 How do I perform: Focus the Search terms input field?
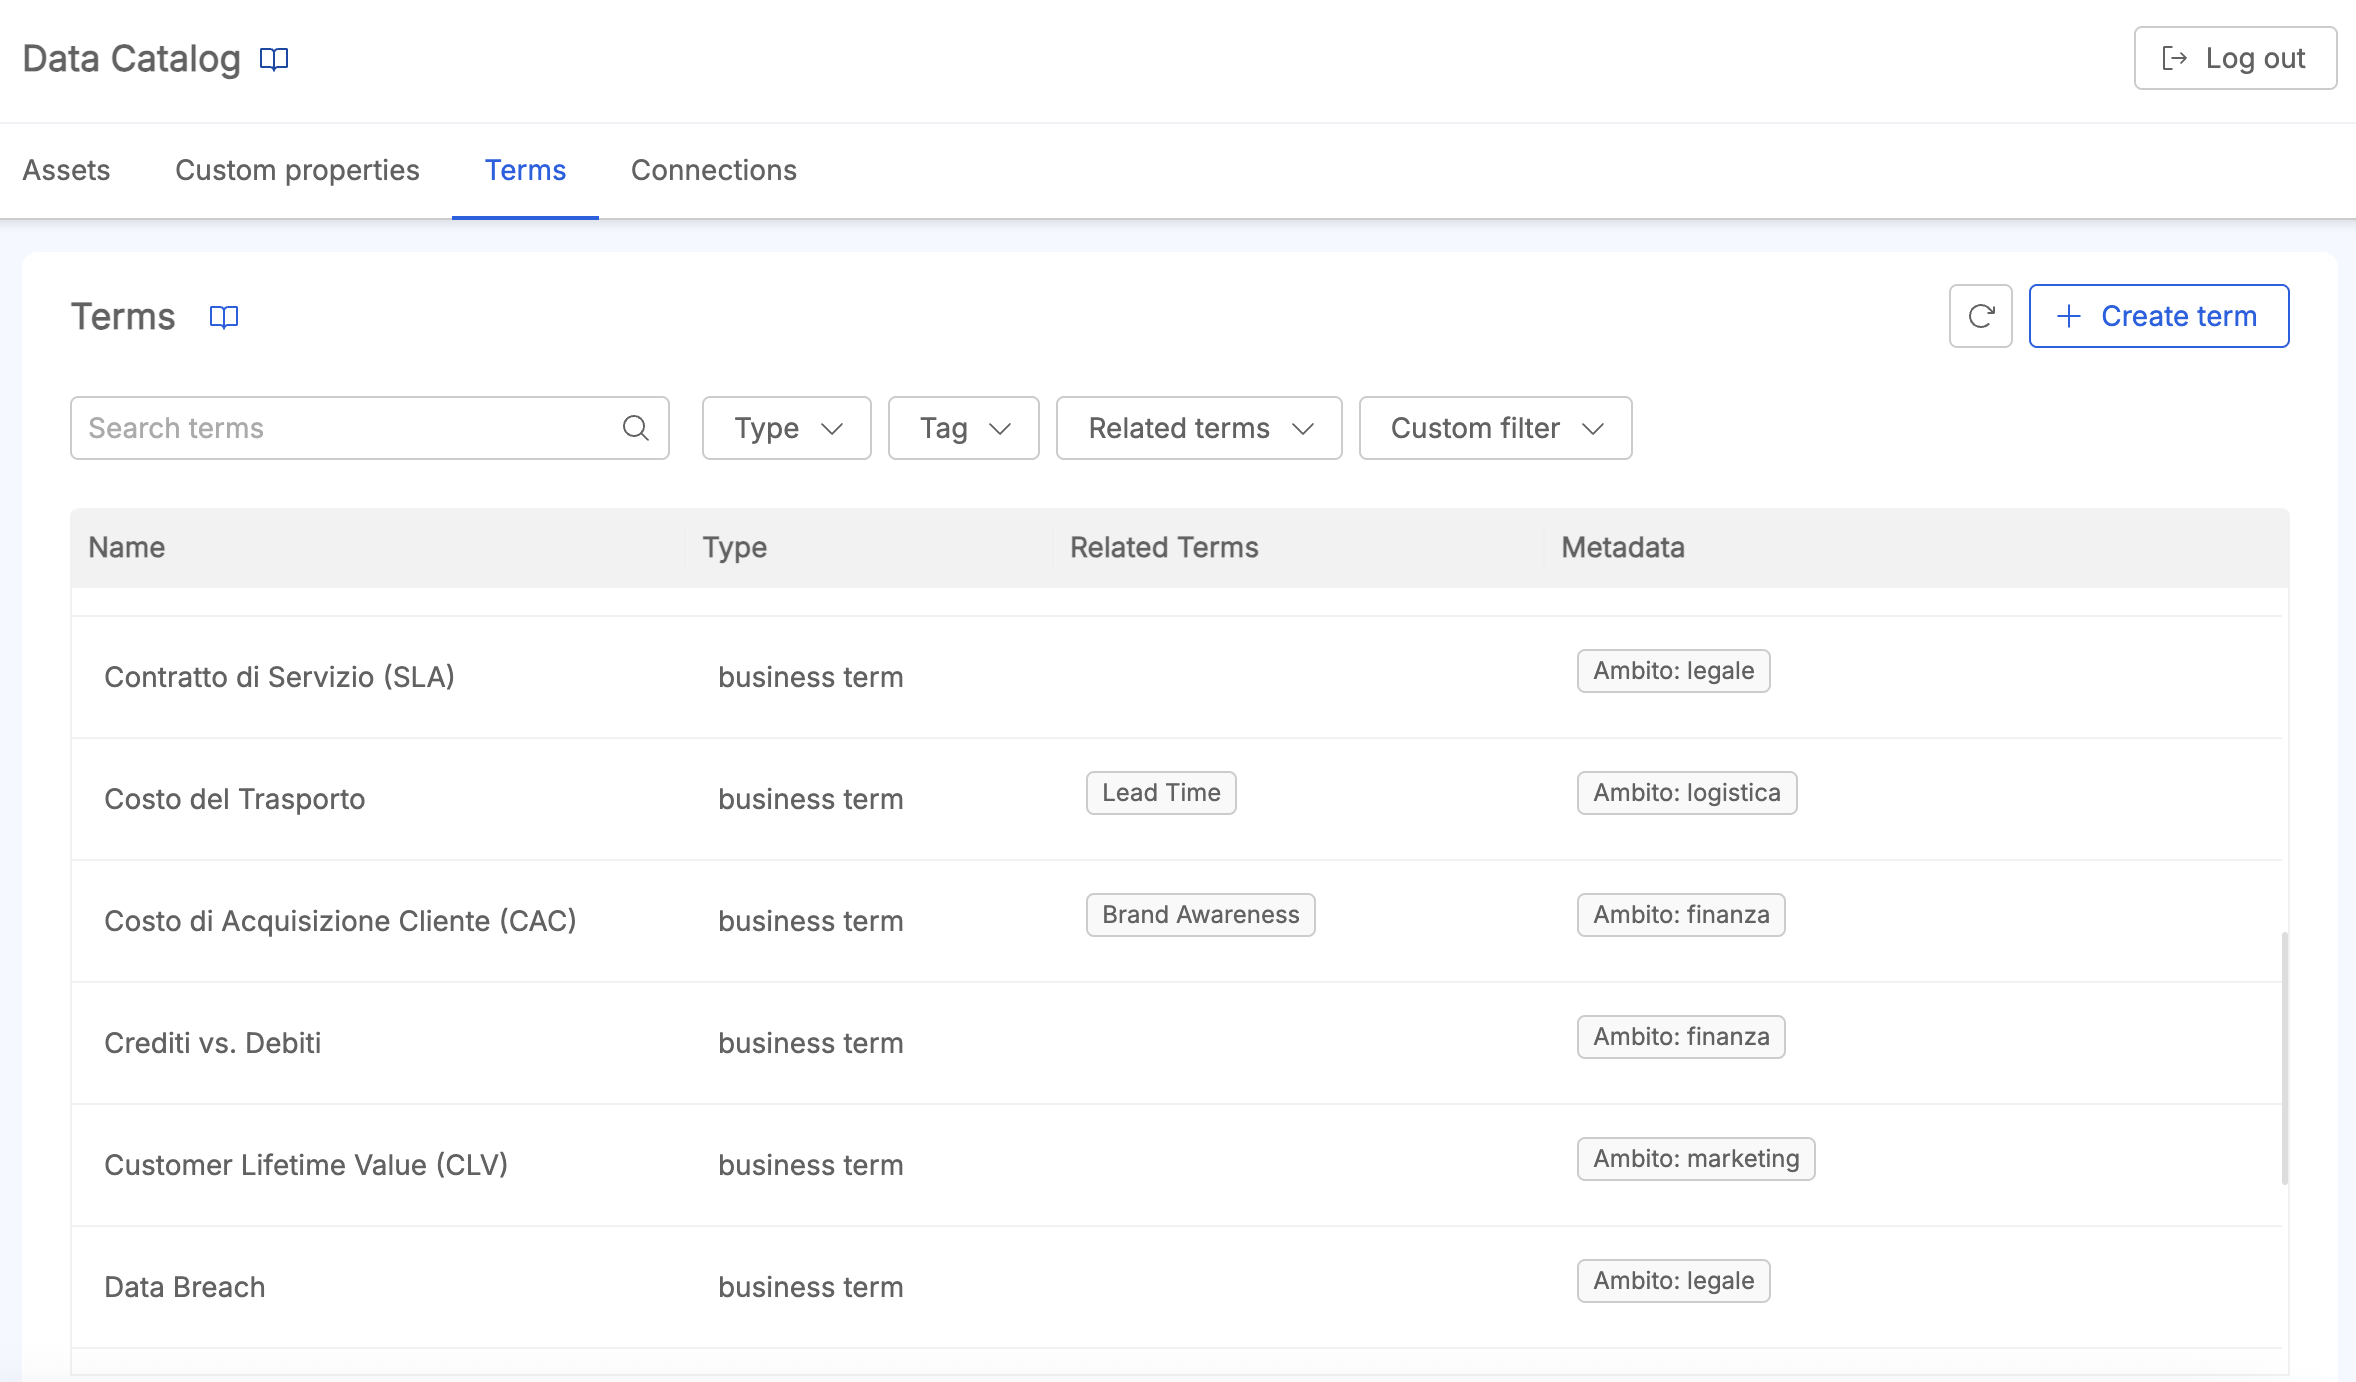point(369,428)
